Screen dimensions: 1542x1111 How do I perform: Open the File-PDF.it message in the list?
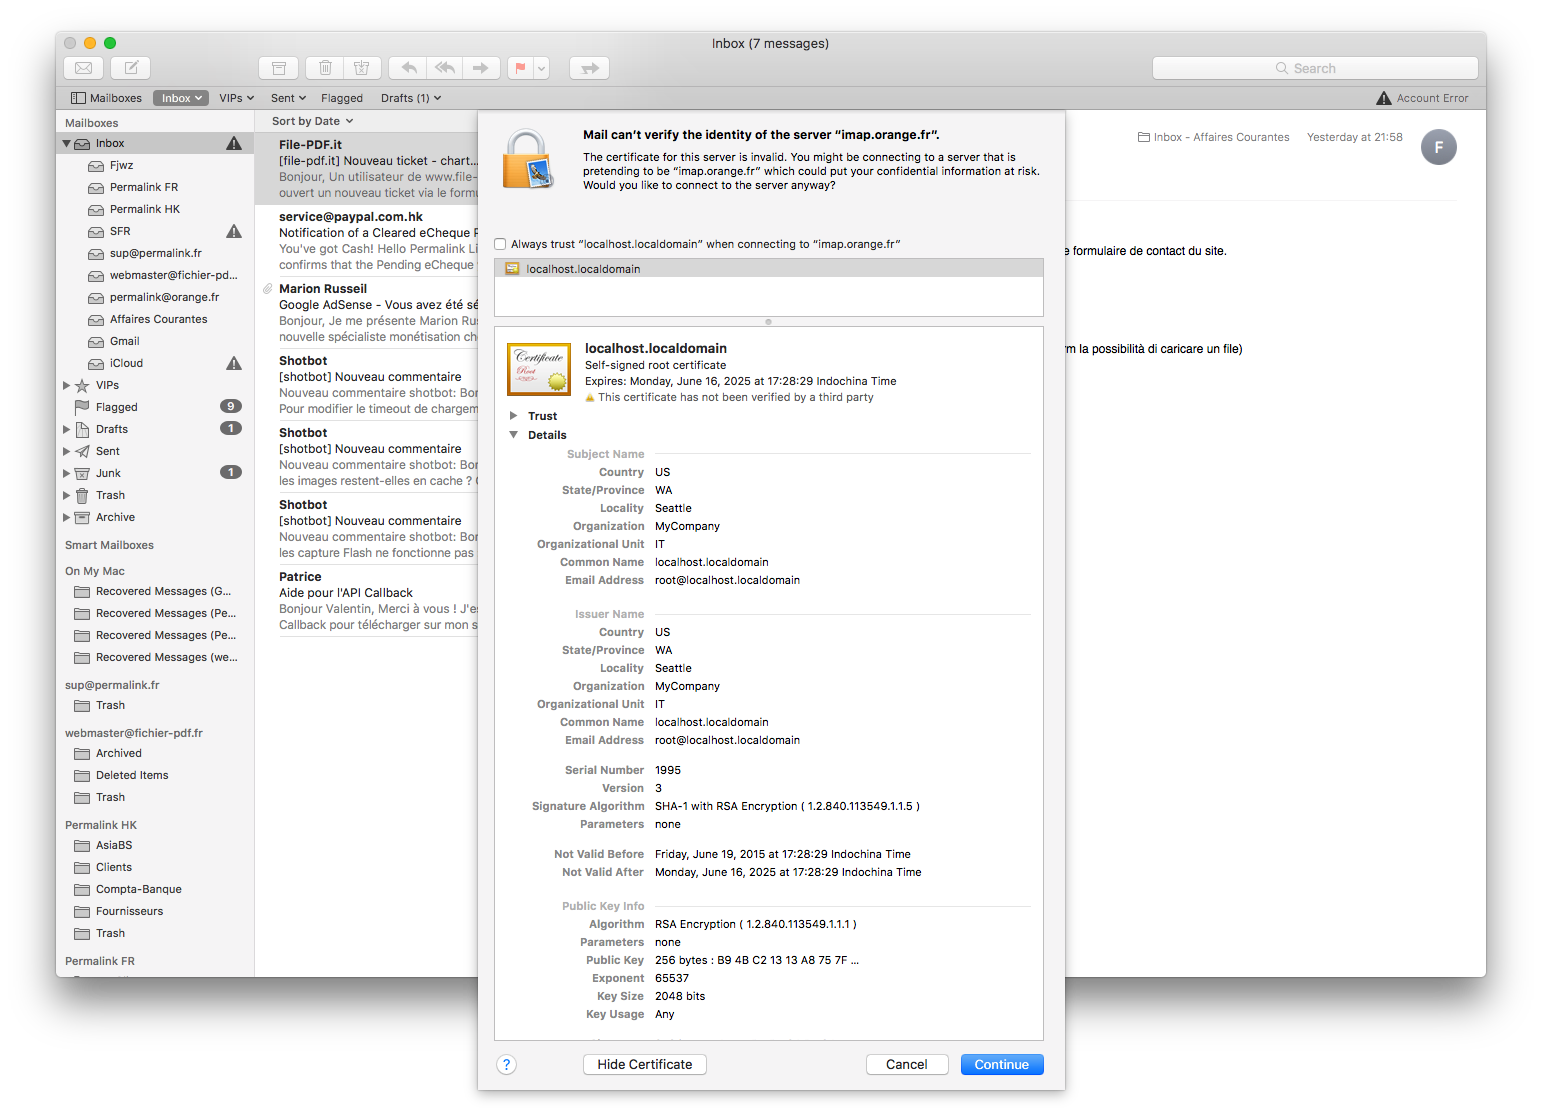click(x=367, y=168)
